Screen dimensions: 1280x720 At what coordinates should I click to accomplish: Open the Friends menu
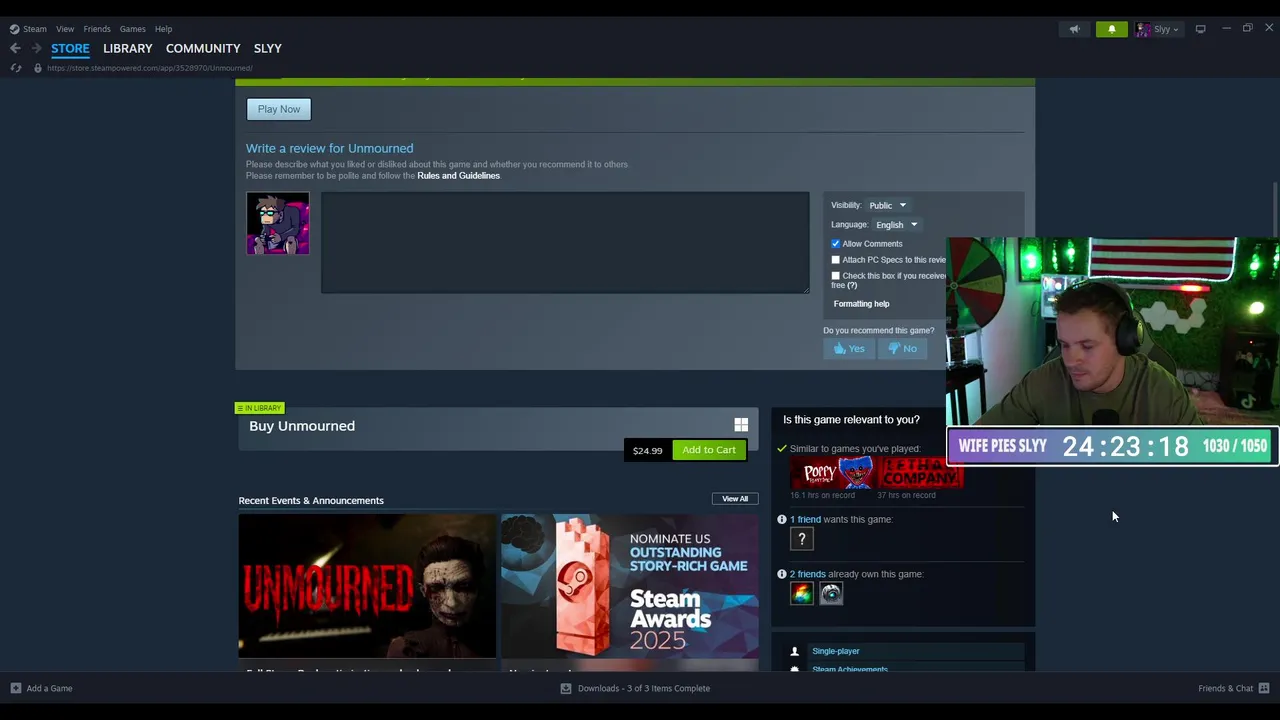(97, 29)
